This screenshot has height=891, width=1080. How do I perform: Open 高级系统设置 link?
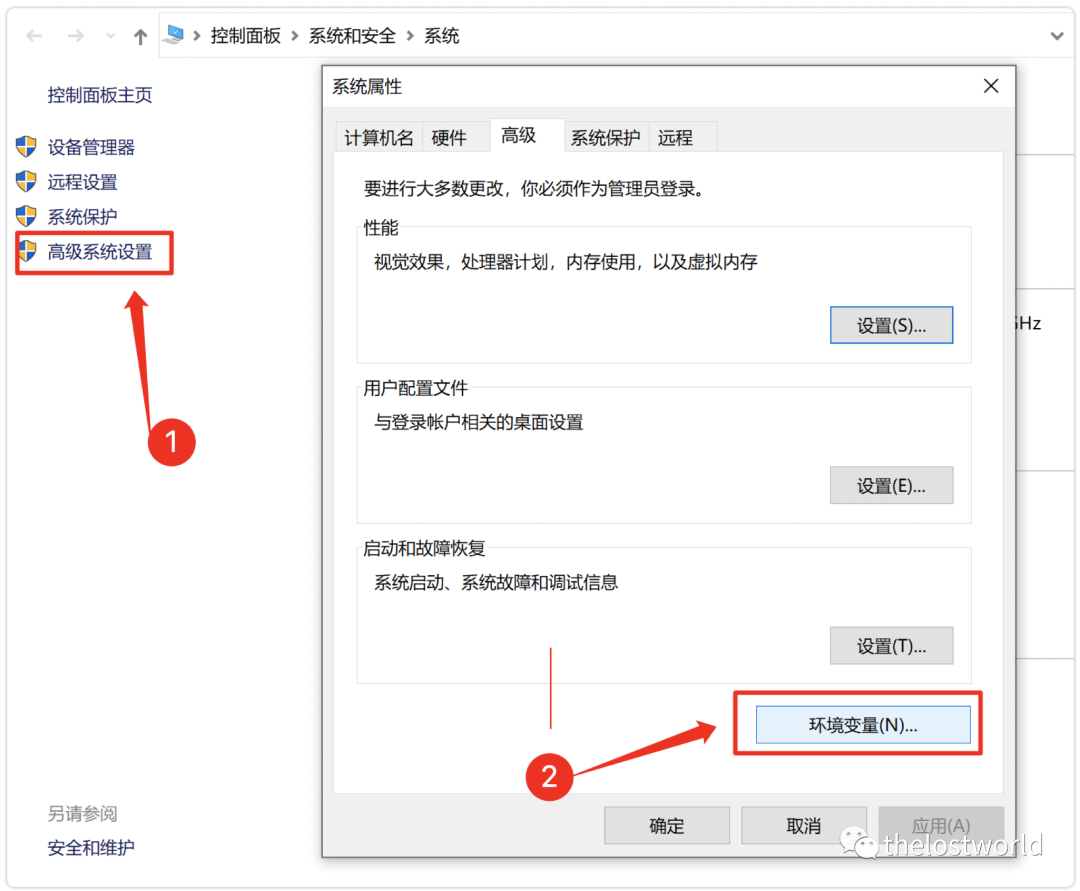click(100, 252)
